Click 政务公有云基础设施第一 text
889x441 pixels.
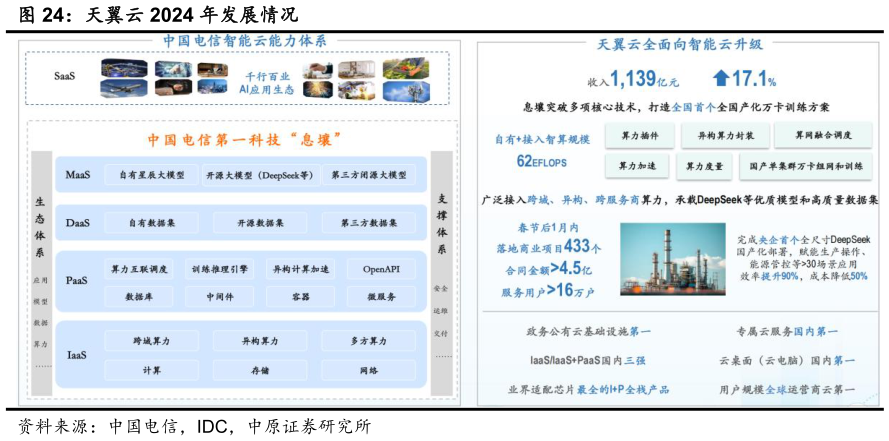pos(589,332)
